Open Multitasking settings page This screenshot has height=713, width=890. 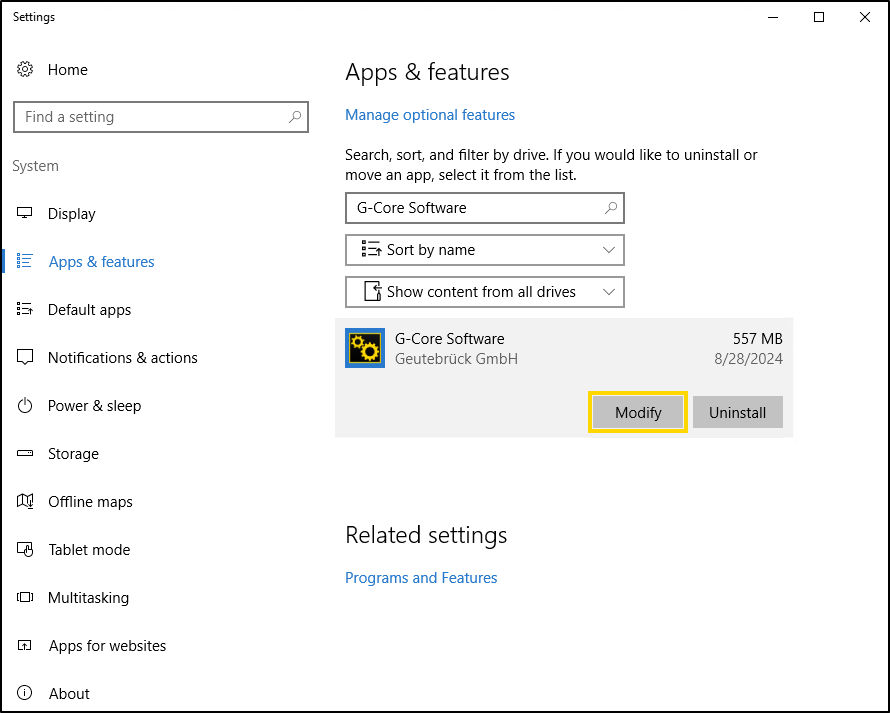click(88, 598)
